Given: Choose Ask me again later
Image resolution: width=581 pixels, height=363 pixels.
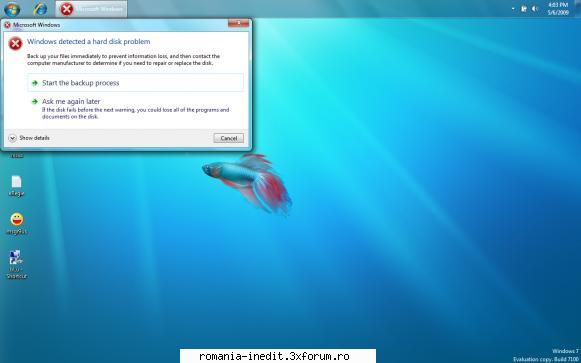Looking at the screenshot, I should coord(136,108).
